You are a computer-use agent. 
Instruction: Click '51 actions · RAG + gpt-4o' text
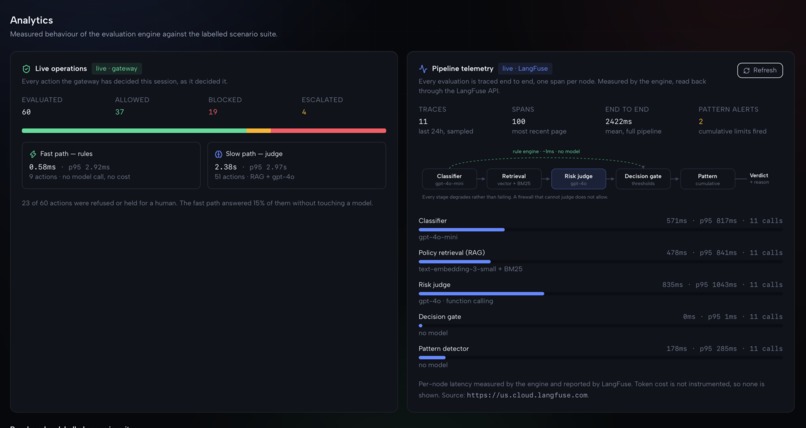254,177
